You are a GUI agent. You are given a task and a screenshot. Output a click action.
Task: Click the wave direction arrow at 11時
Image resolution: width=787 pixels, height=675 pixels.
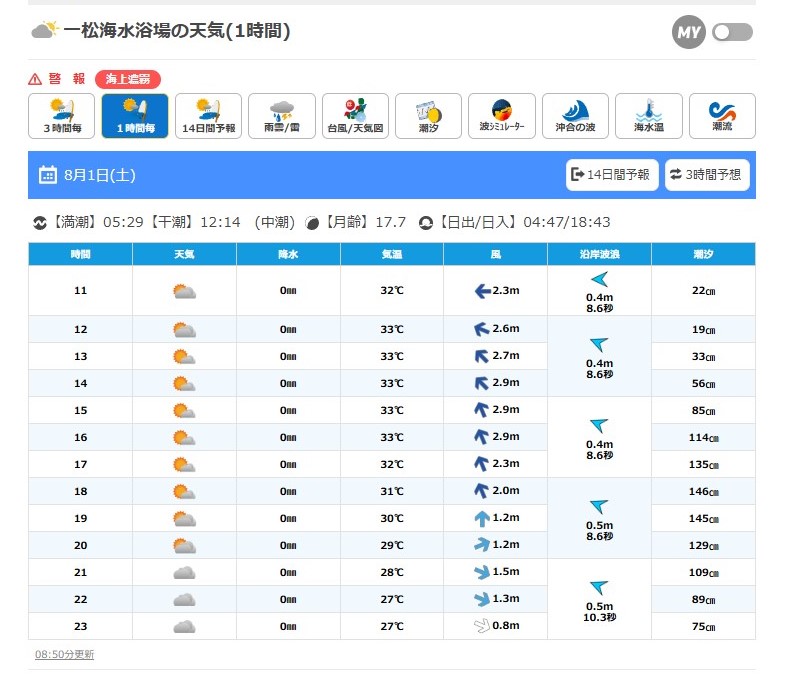pyautogui.click(x=599, y=279)
